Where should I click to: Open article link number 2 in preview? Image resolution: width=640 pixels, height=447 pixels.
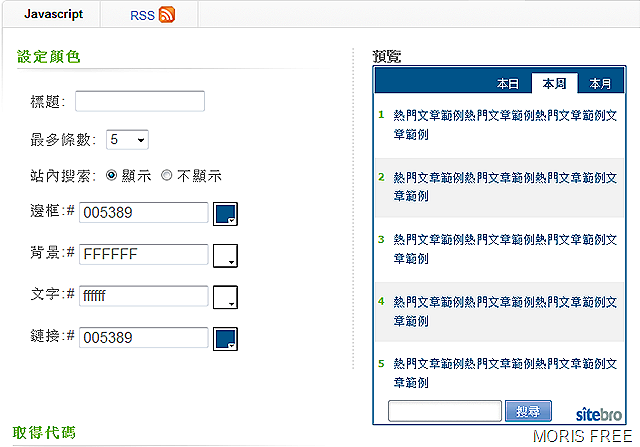(505, 187)
